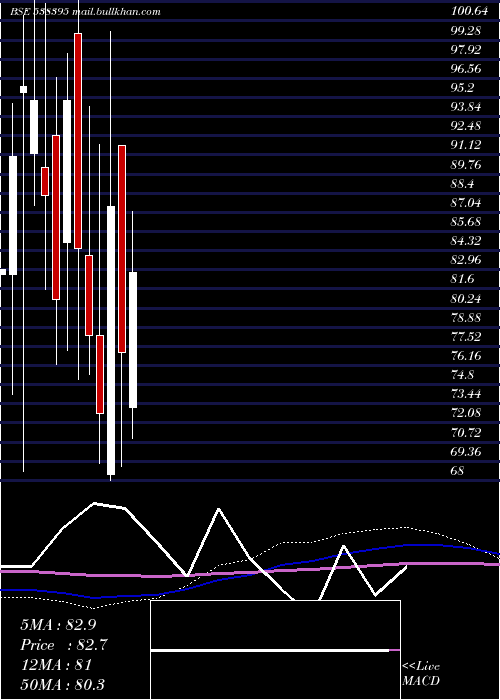
Task: Click price axis label 96.56
Action: pyautogui.click(x=466, y=69)
